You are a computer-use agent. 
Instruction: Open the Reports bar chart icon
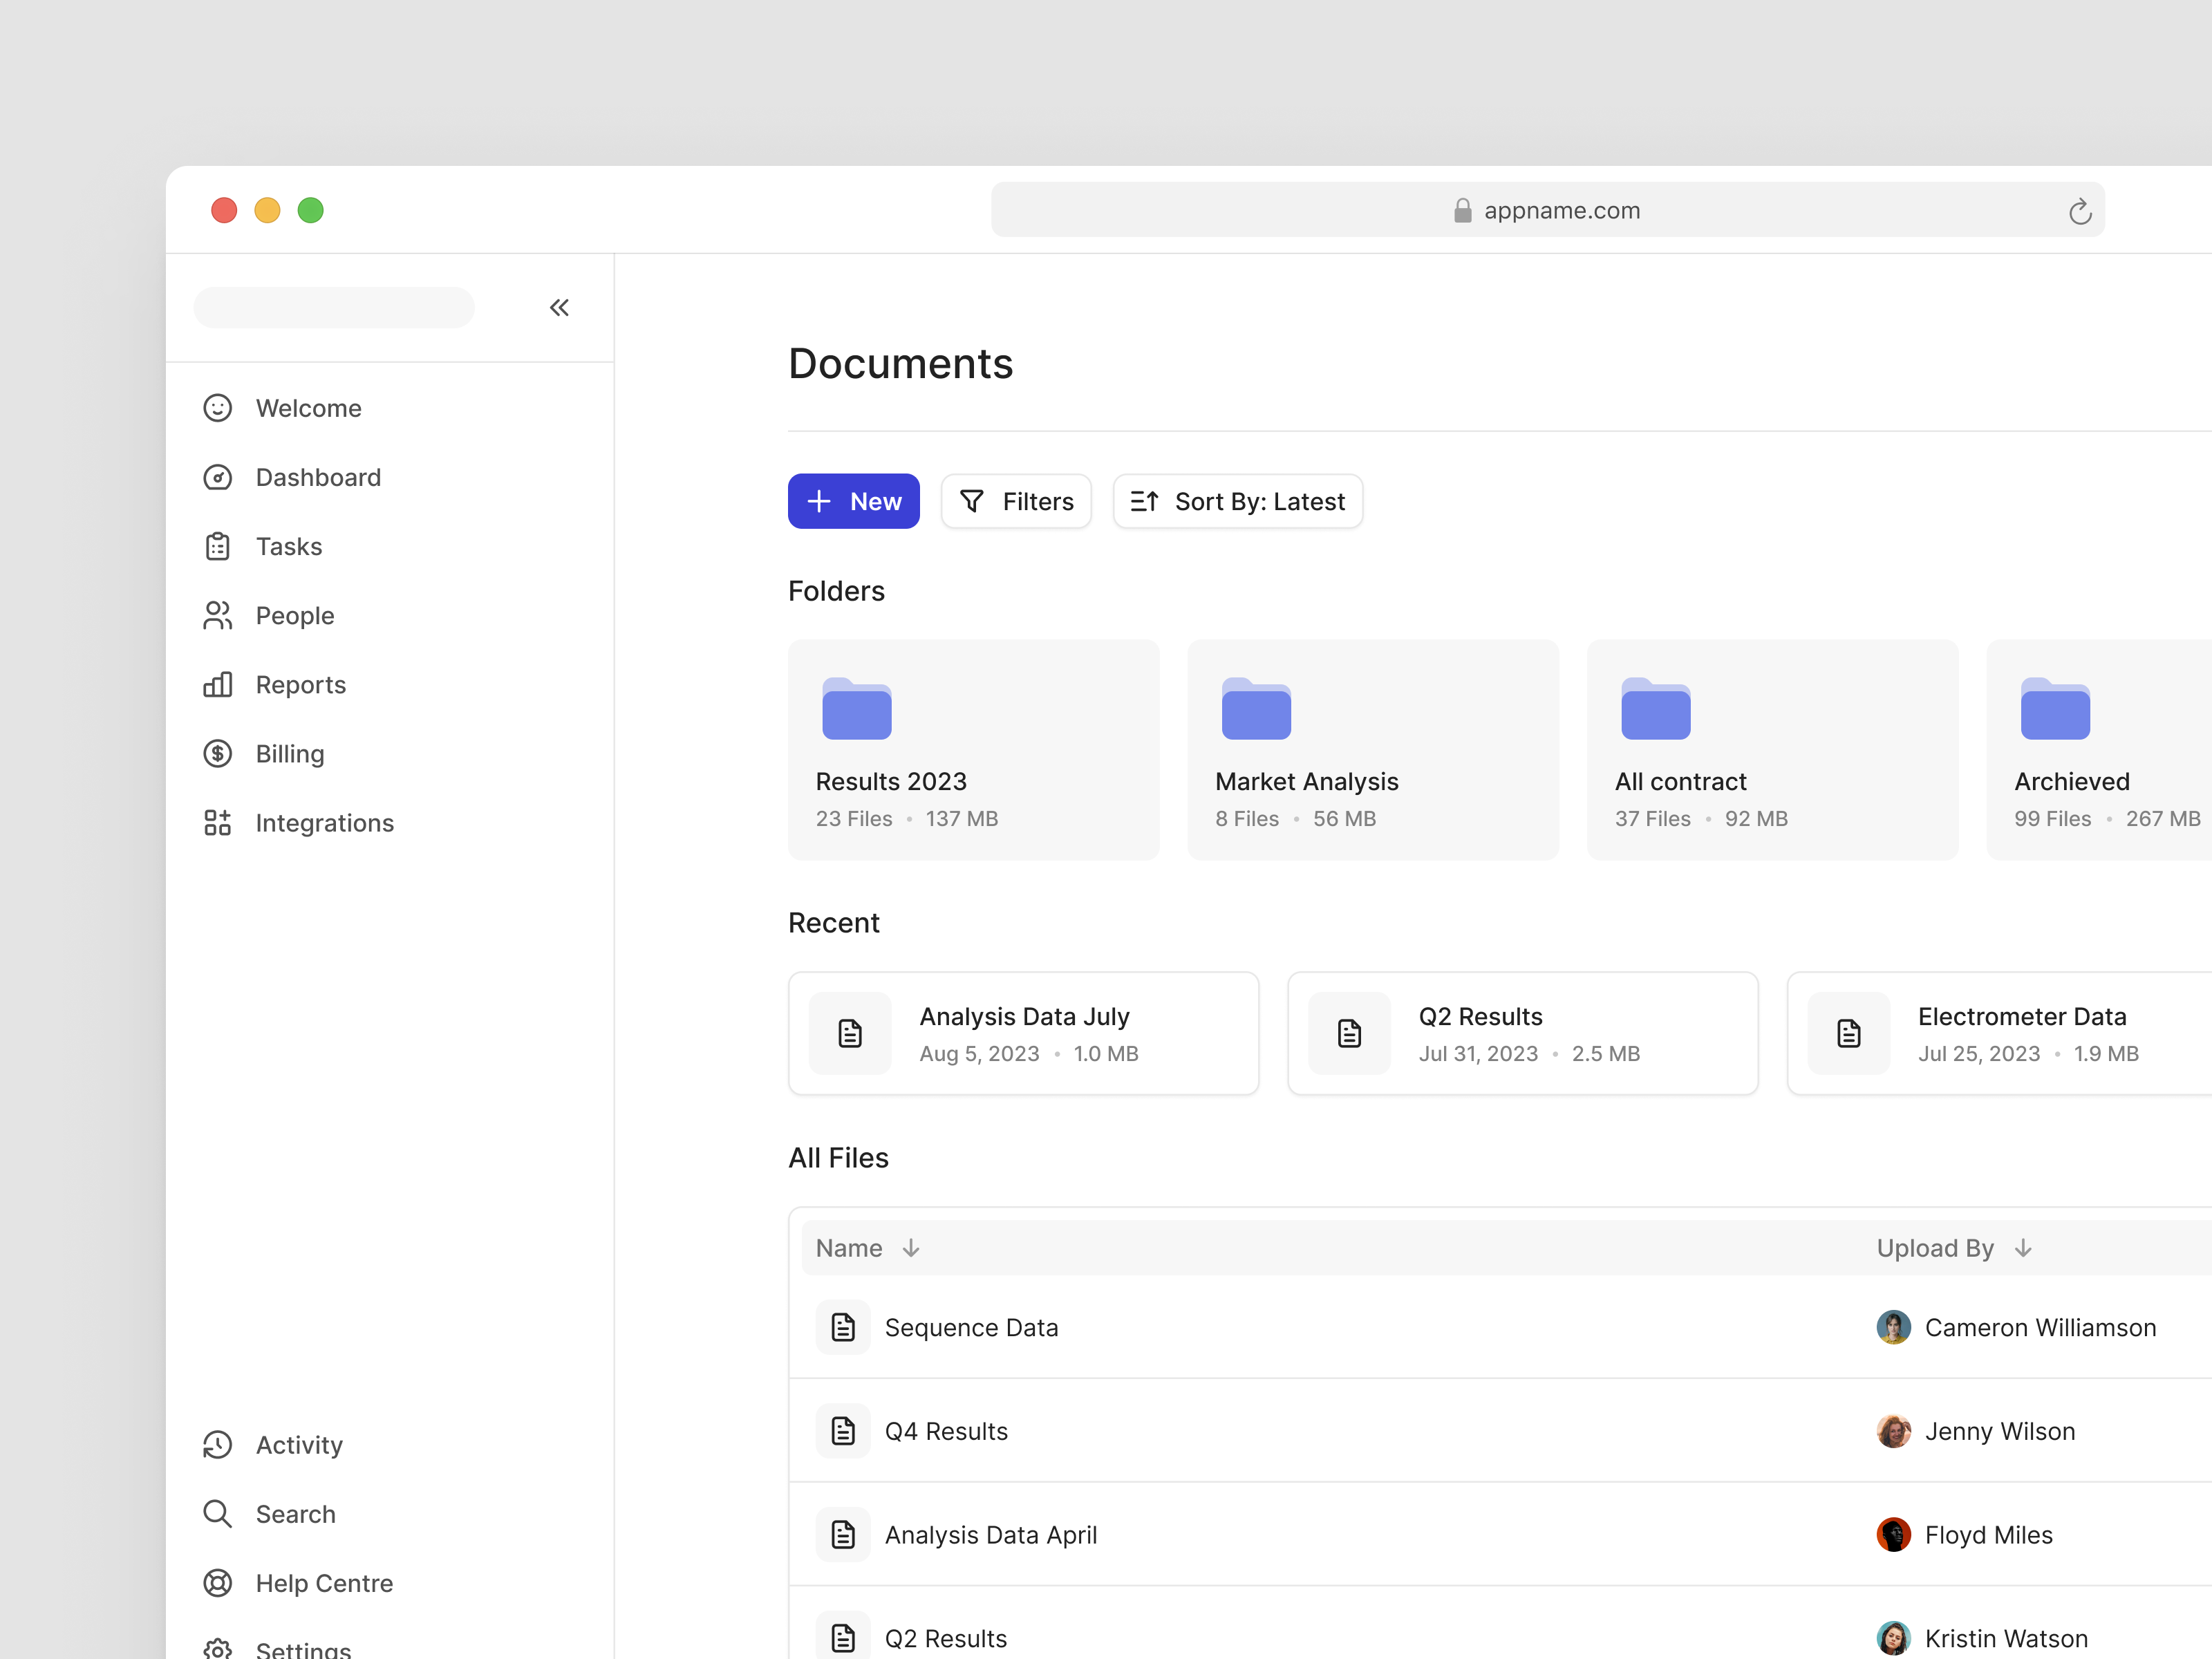pyautogui.click(x=217, y=684)
